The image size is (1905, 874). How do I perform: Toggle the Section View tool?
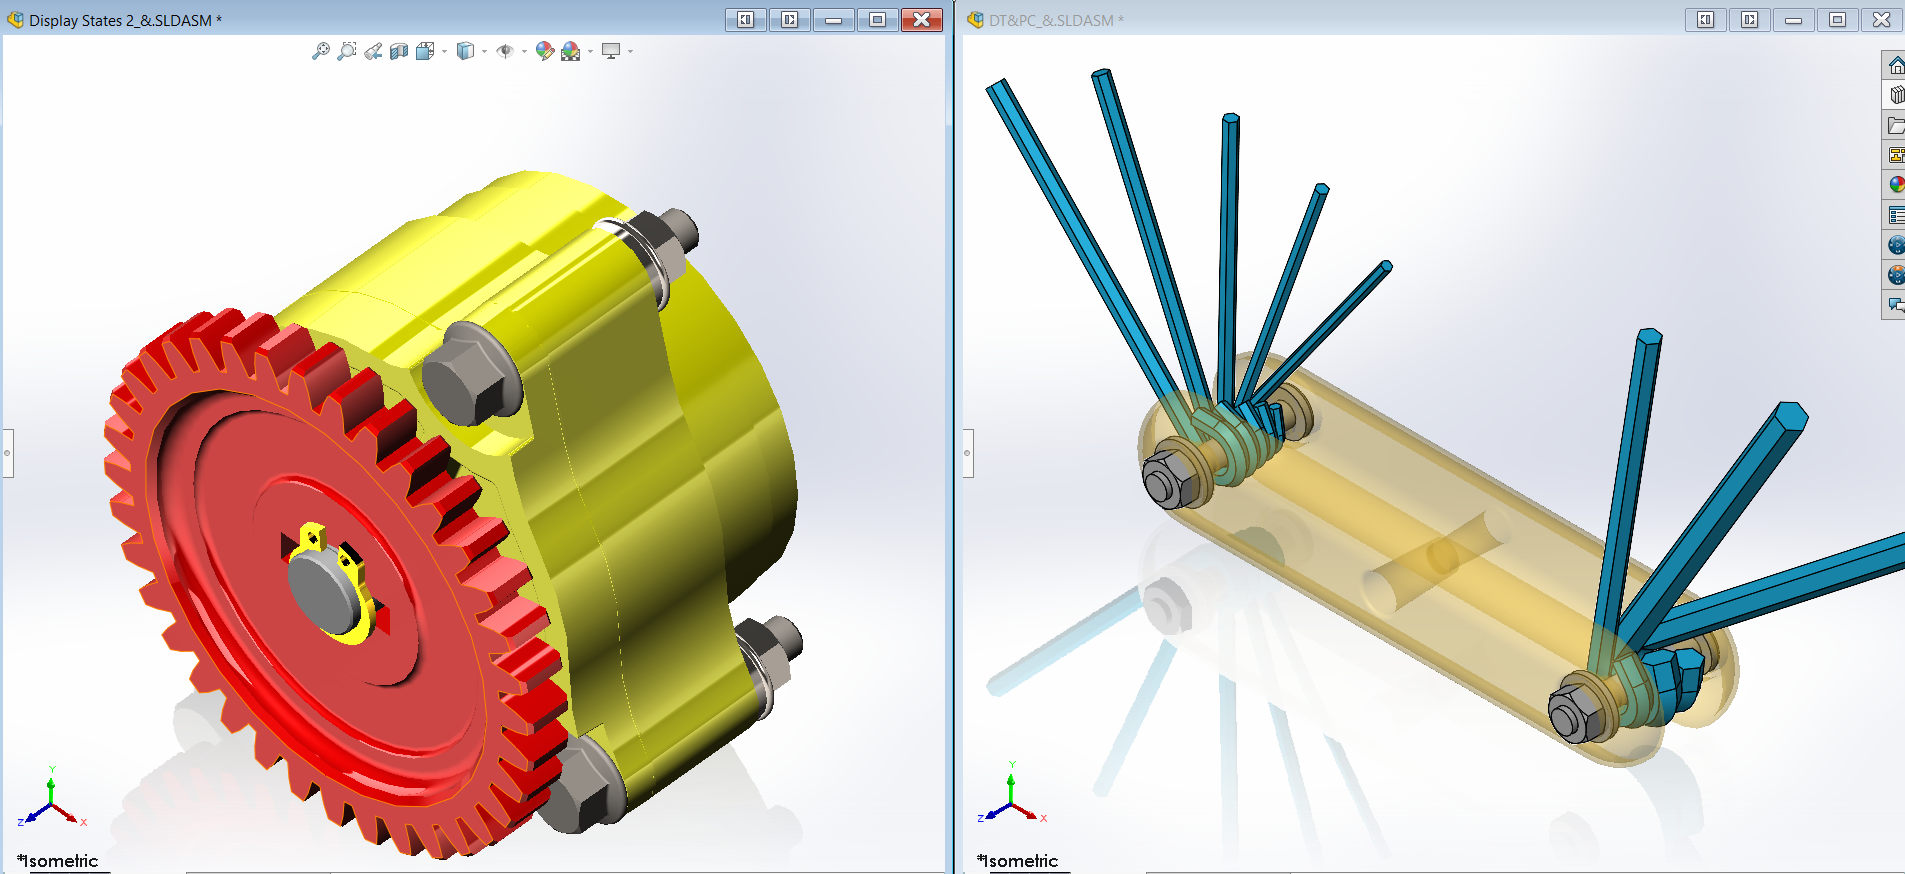[399, 51]
